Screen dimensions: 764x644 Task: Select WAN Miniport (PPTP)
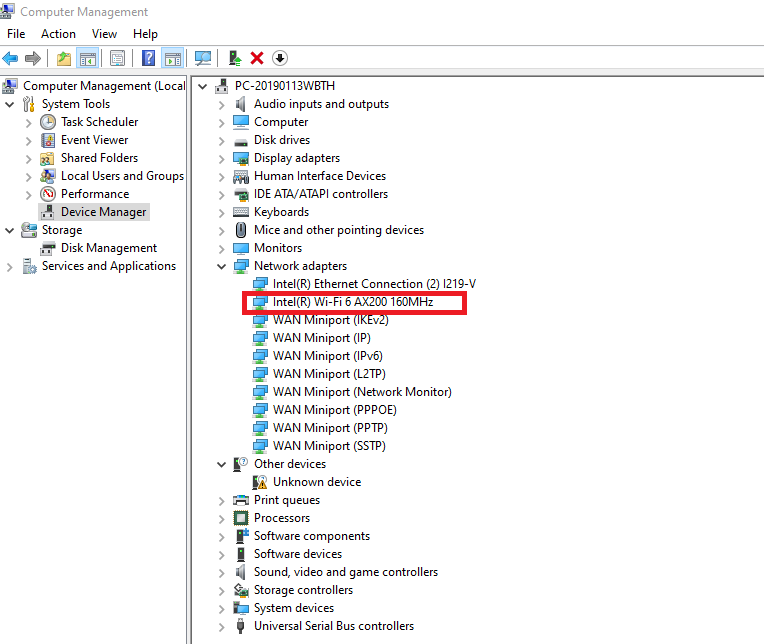click(x=330, y=428)
